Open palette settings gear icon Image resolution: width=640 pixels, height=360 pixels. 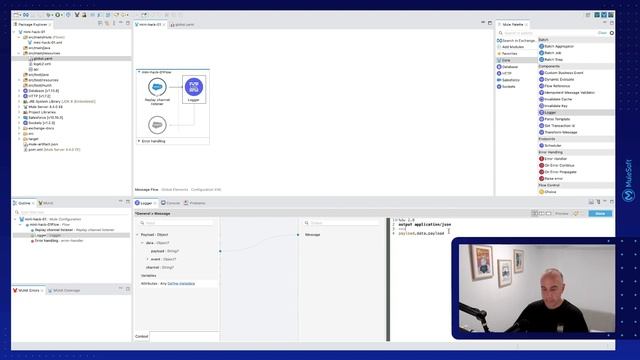tap(612, 33)
